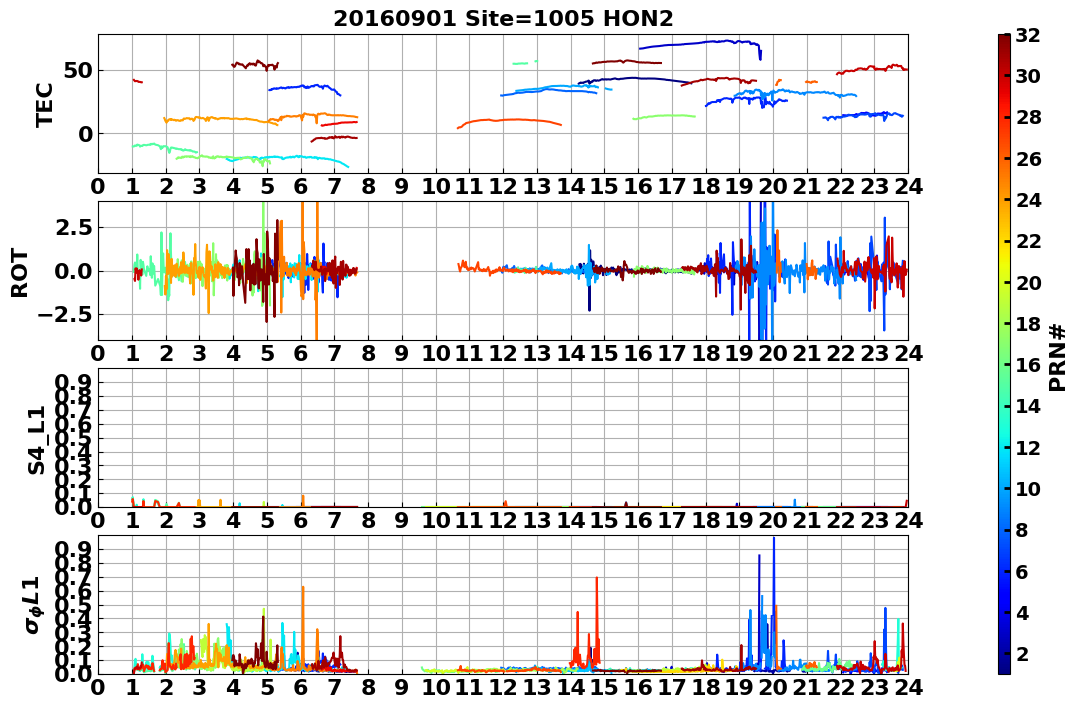Click the '0' tick on the TEC y-axis

pyautogui.click(x=85, y=134)
